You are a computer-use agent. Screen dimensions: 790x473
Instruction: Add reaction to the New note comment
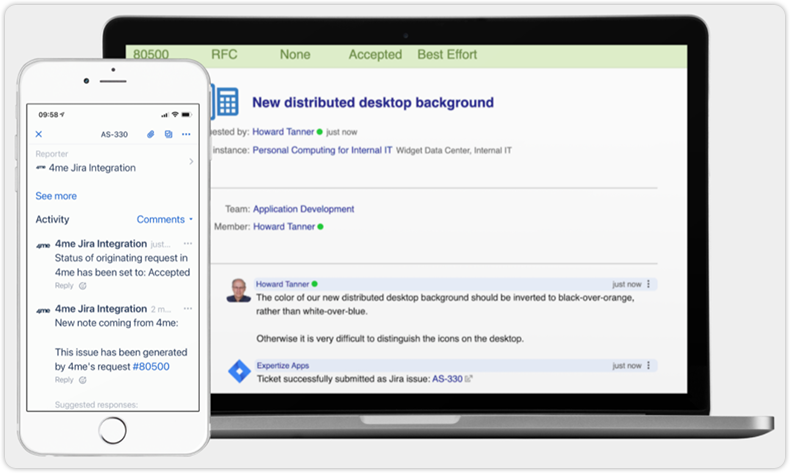83,380
